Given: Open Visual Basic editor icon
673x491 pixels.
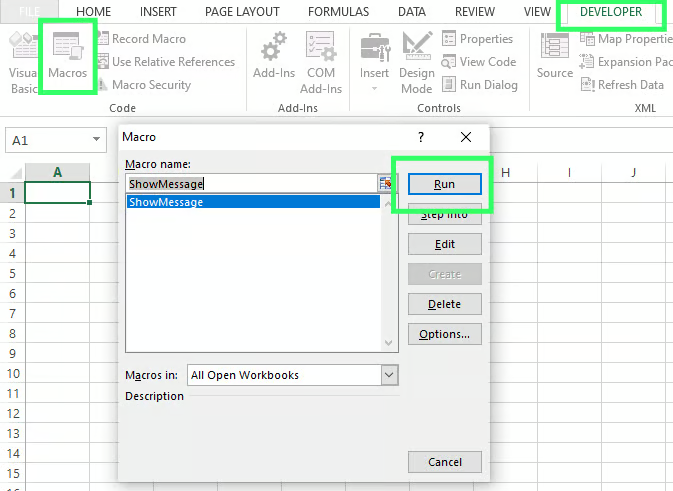Looking at the screenshot, I should tap(22, 60).
